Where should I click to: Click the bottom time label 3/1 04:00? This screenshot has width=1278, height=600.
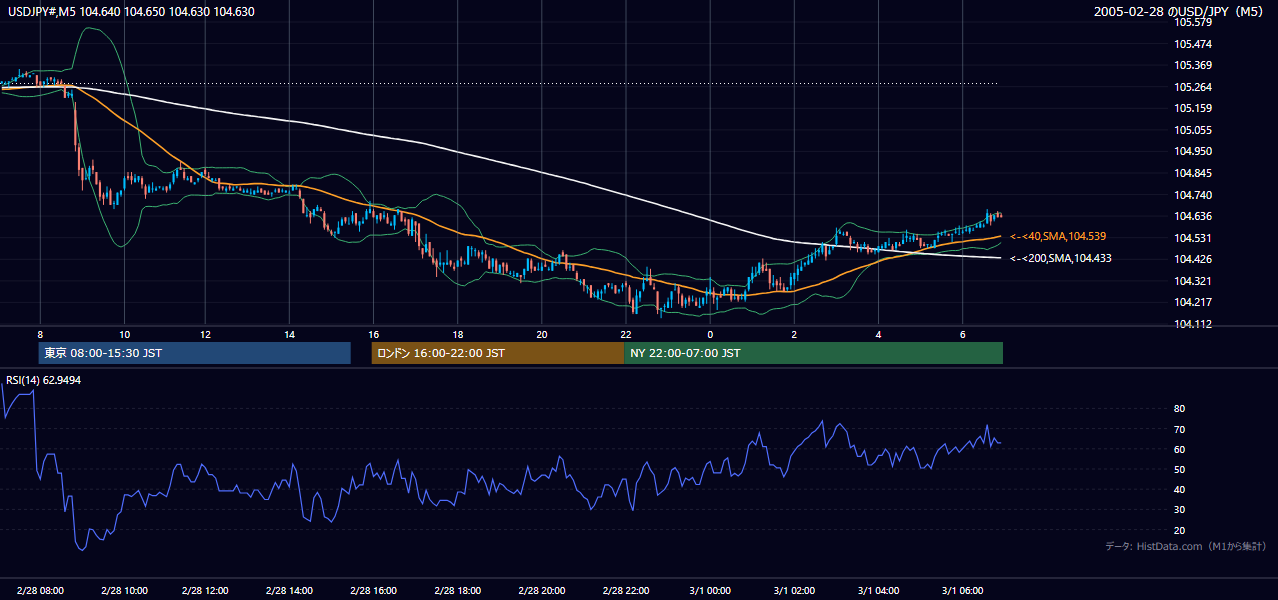point(878,591)
